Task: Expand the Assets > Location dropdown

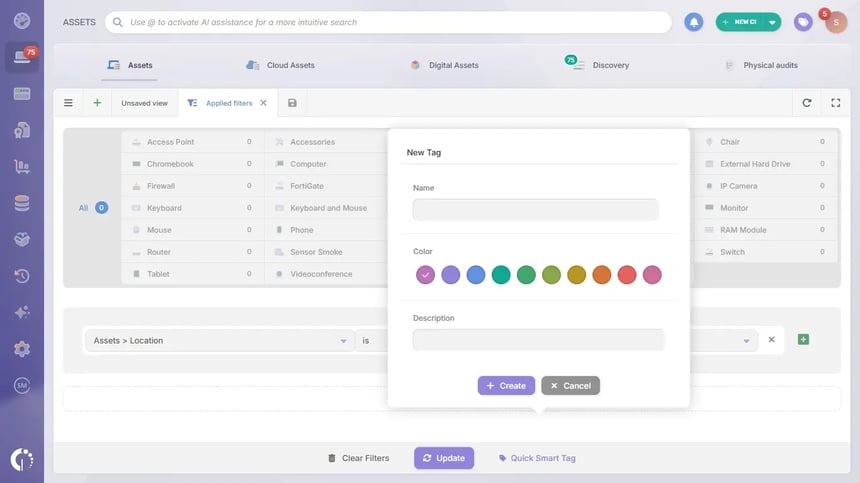Action: 219,340
